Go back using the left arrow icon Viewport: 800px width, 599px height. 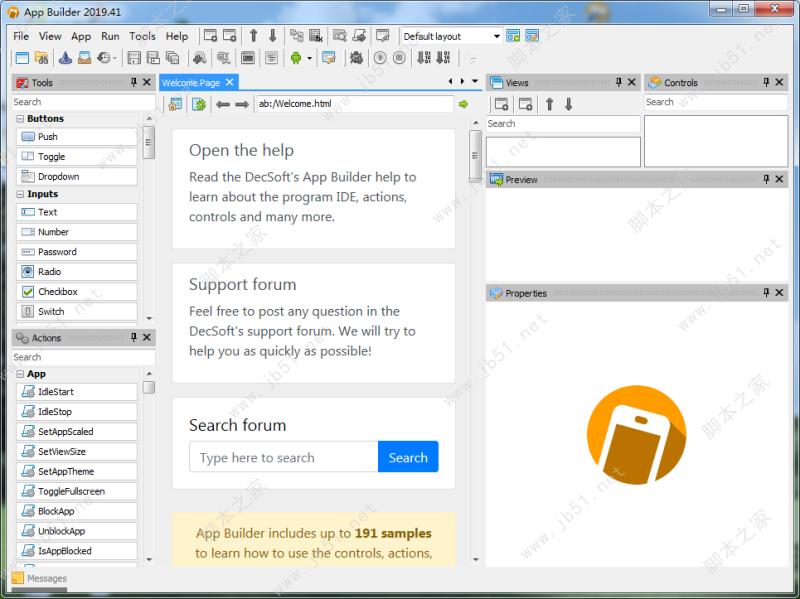222,104
